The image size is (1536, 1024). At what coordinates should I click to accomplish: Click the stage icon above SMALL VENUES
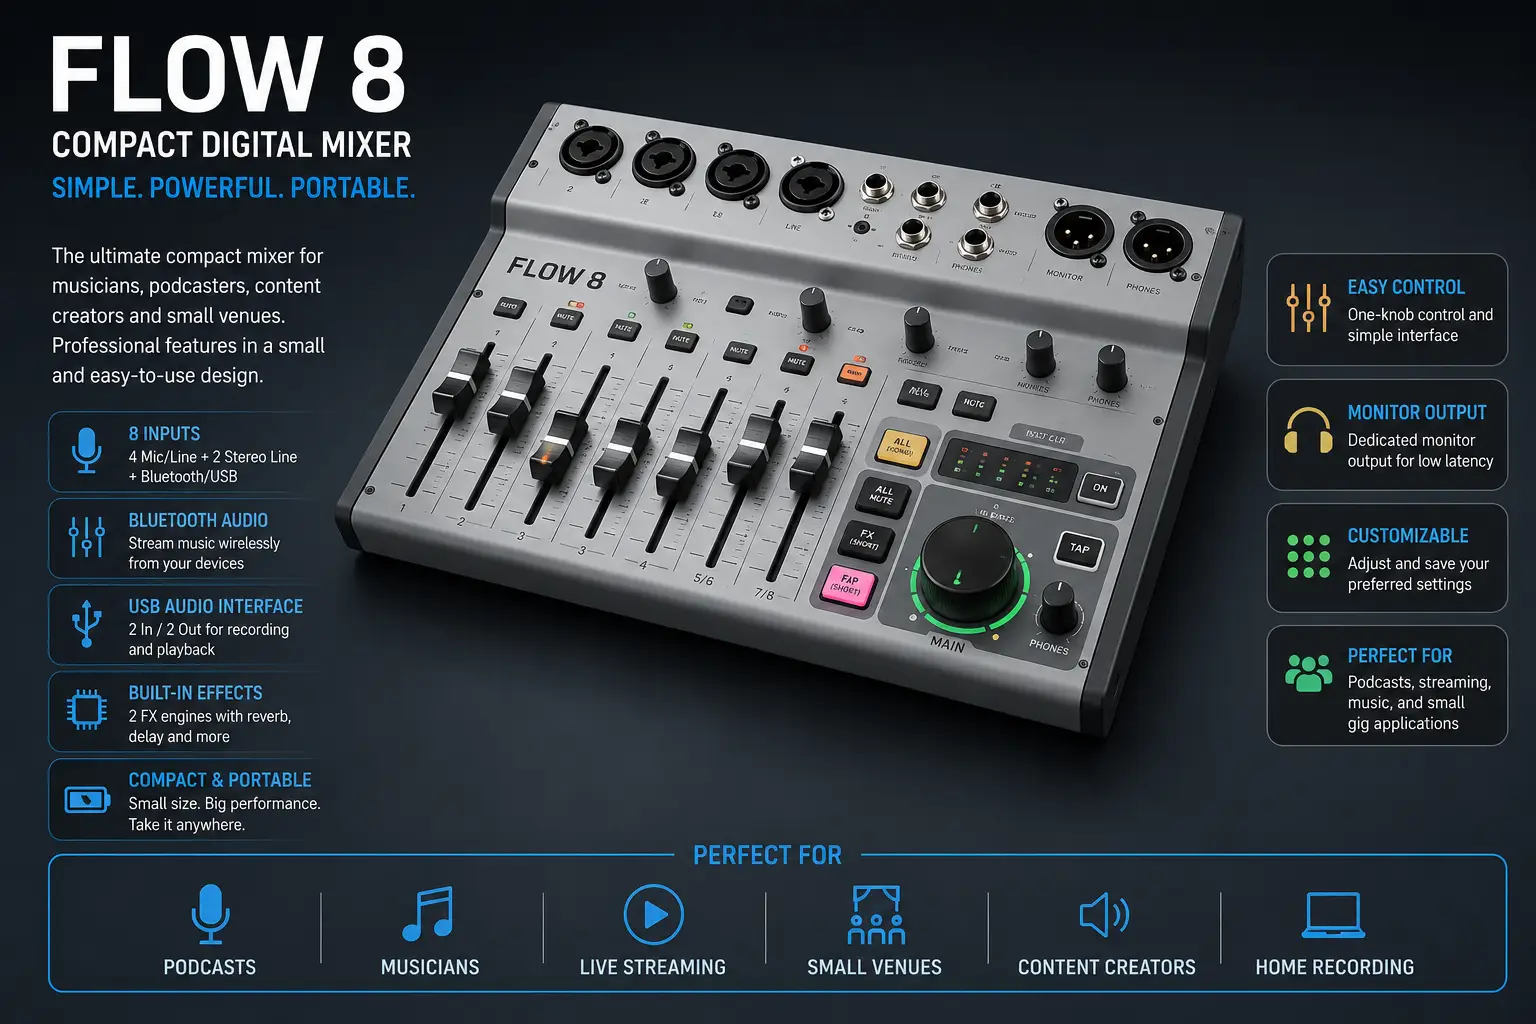[x=876, y=914]
